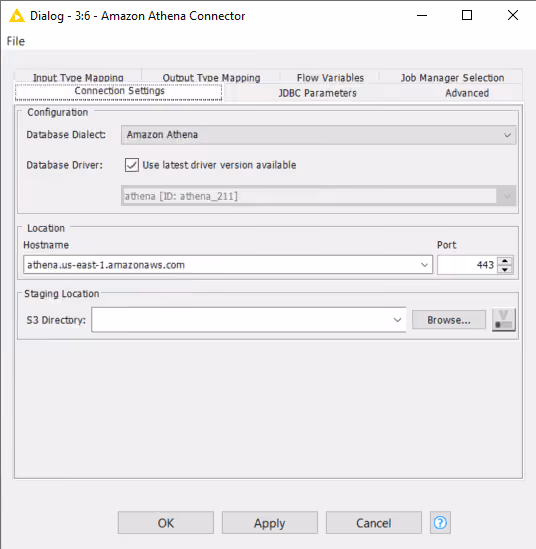536x549 pixels.
Task: Click the Apply button
Action: [270, 523]
